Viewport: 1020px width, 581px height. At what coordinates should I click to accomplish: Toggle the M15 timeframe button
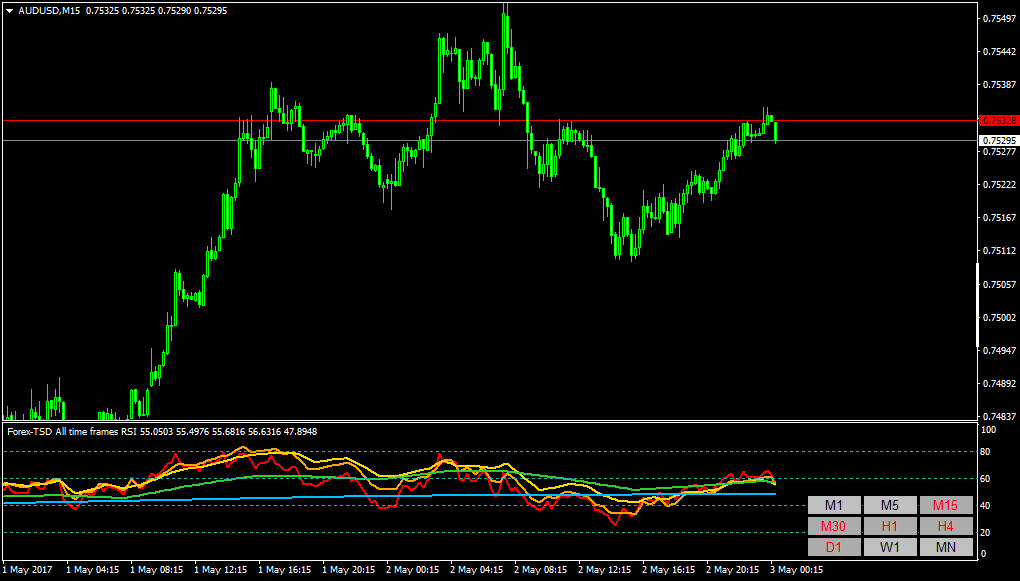[x=946, y=506]
